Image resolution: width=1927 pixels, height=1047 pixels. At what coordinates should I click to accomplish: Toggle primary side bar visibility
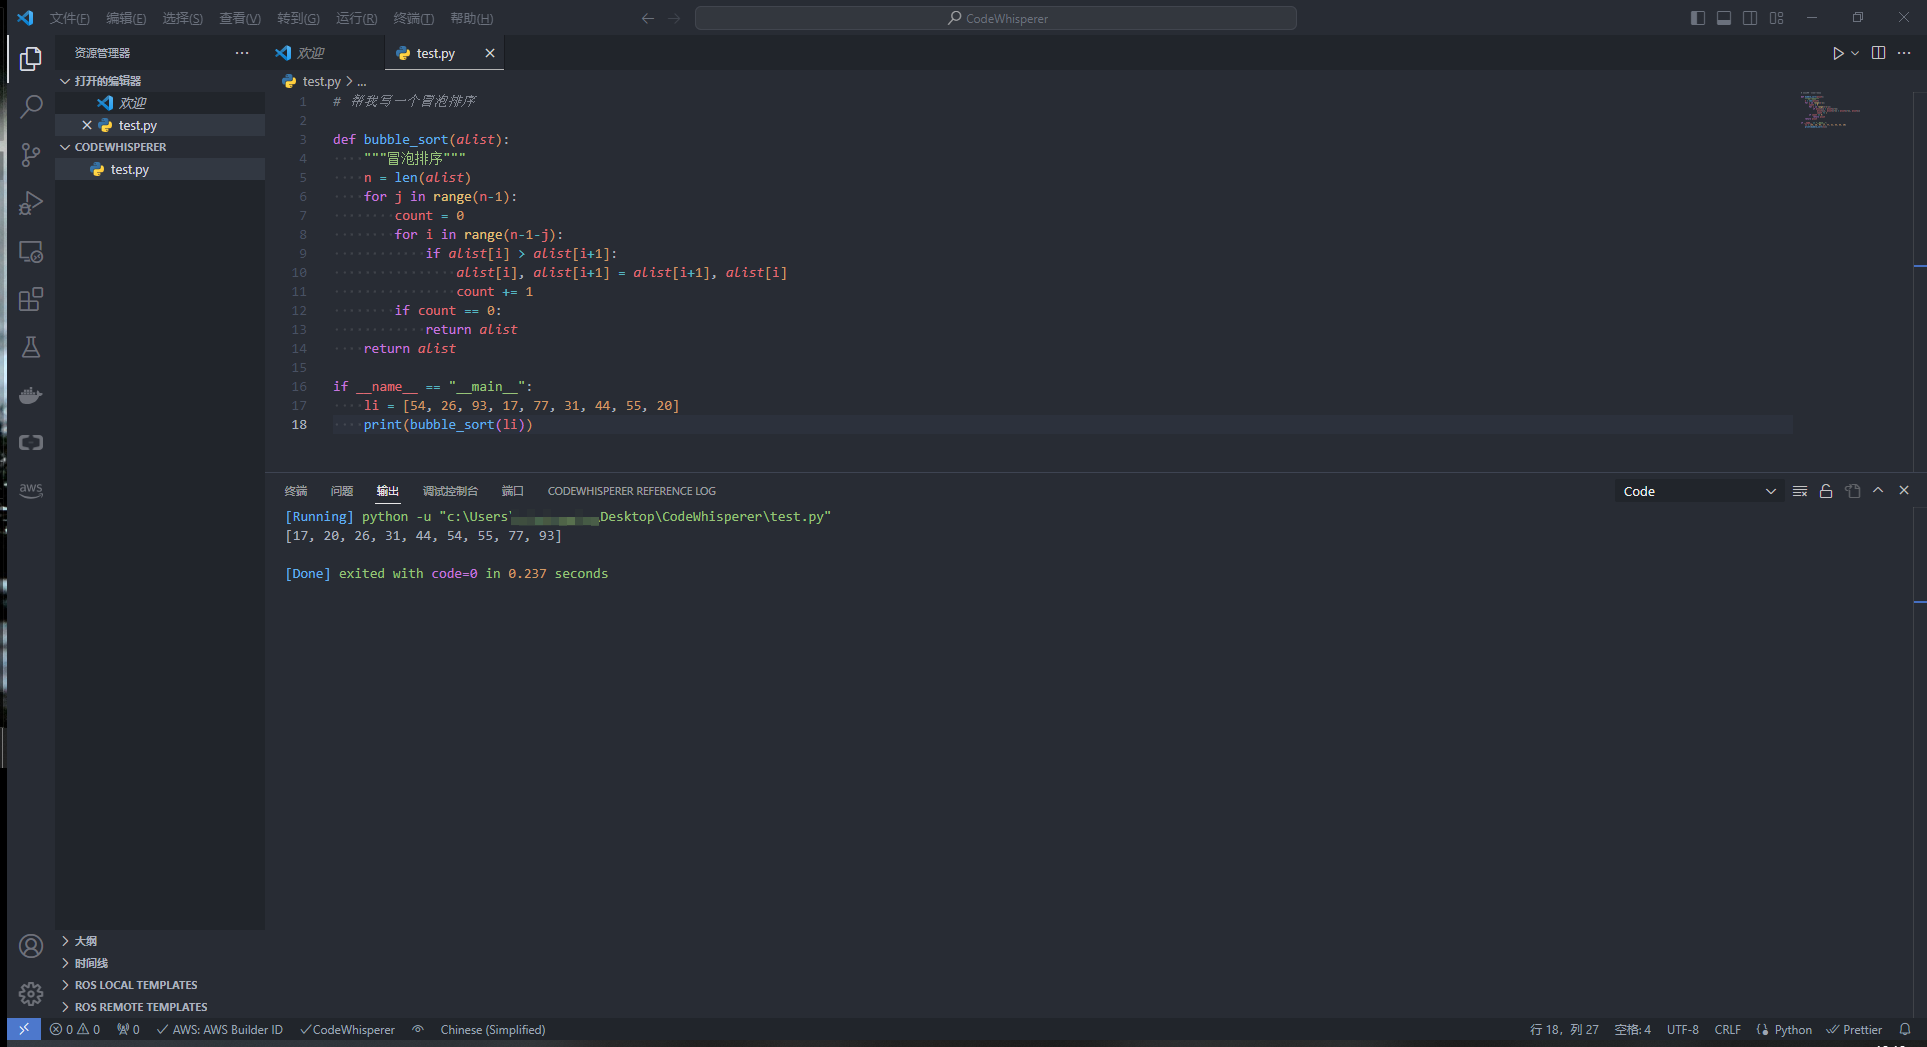tap(1698, 18)
